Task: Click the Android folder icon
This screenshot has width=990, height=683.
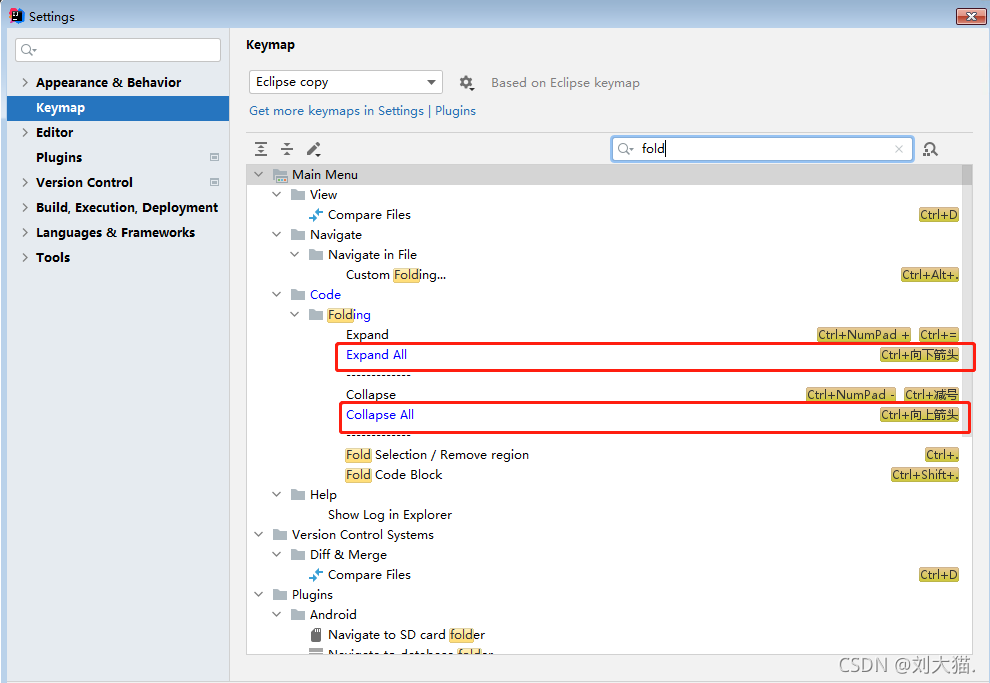Action: [x=298, y=615]
